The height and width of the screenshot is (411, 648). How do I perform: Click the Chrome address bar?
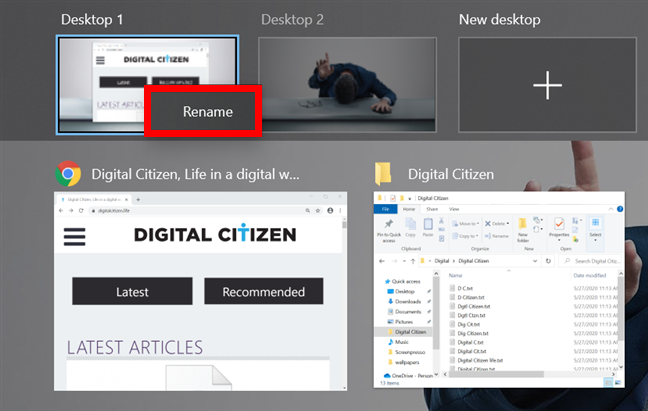pyautogui.click(x=205, y=211)
